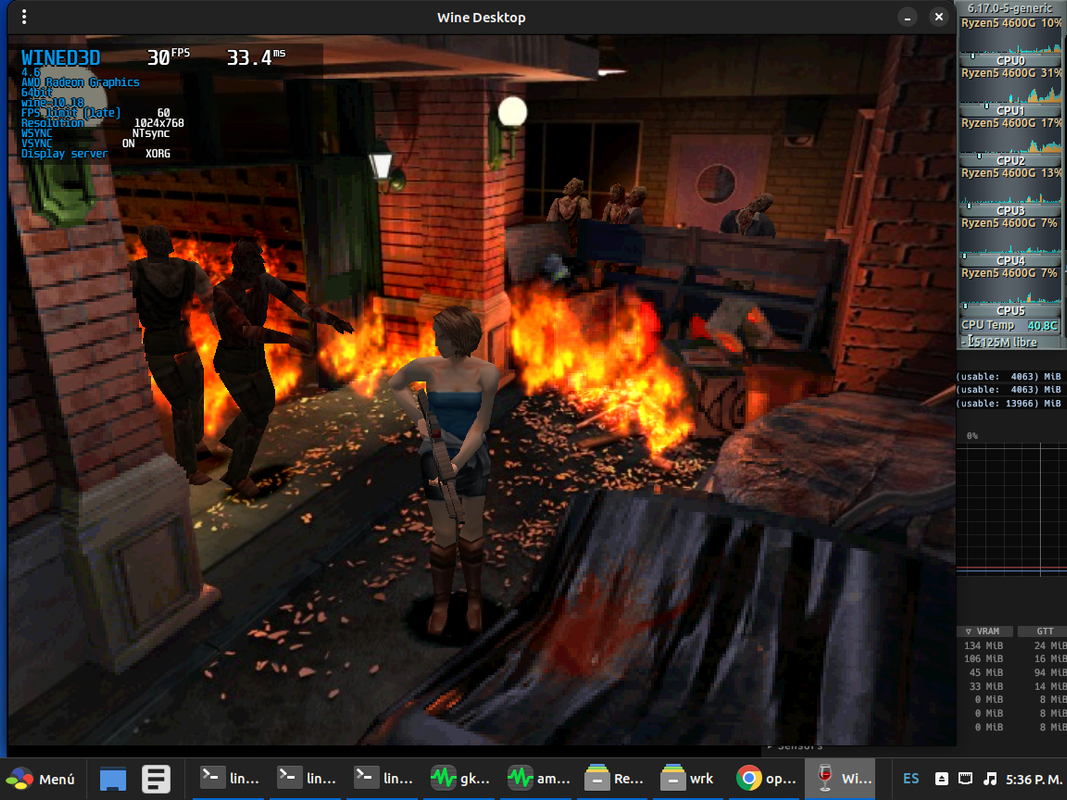Click the CPU0 label in gkrellm
1067x800 pixels.
1011,61
